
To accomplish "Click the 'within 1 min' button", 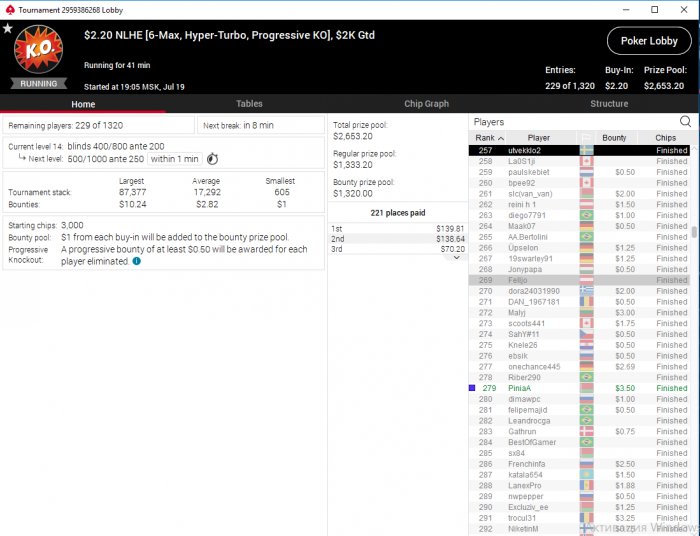I will pos(175,159).
